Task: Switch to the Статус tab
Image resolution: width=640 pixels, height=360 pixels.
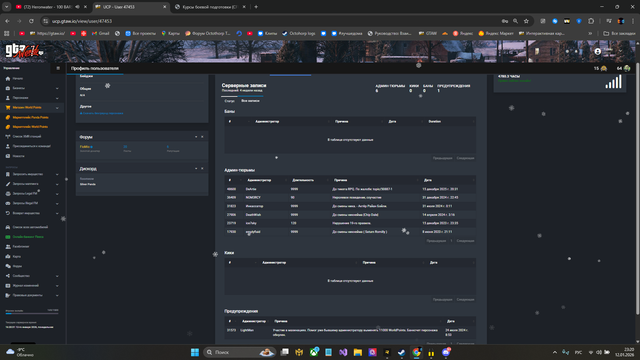Action: tap(229, 101)
